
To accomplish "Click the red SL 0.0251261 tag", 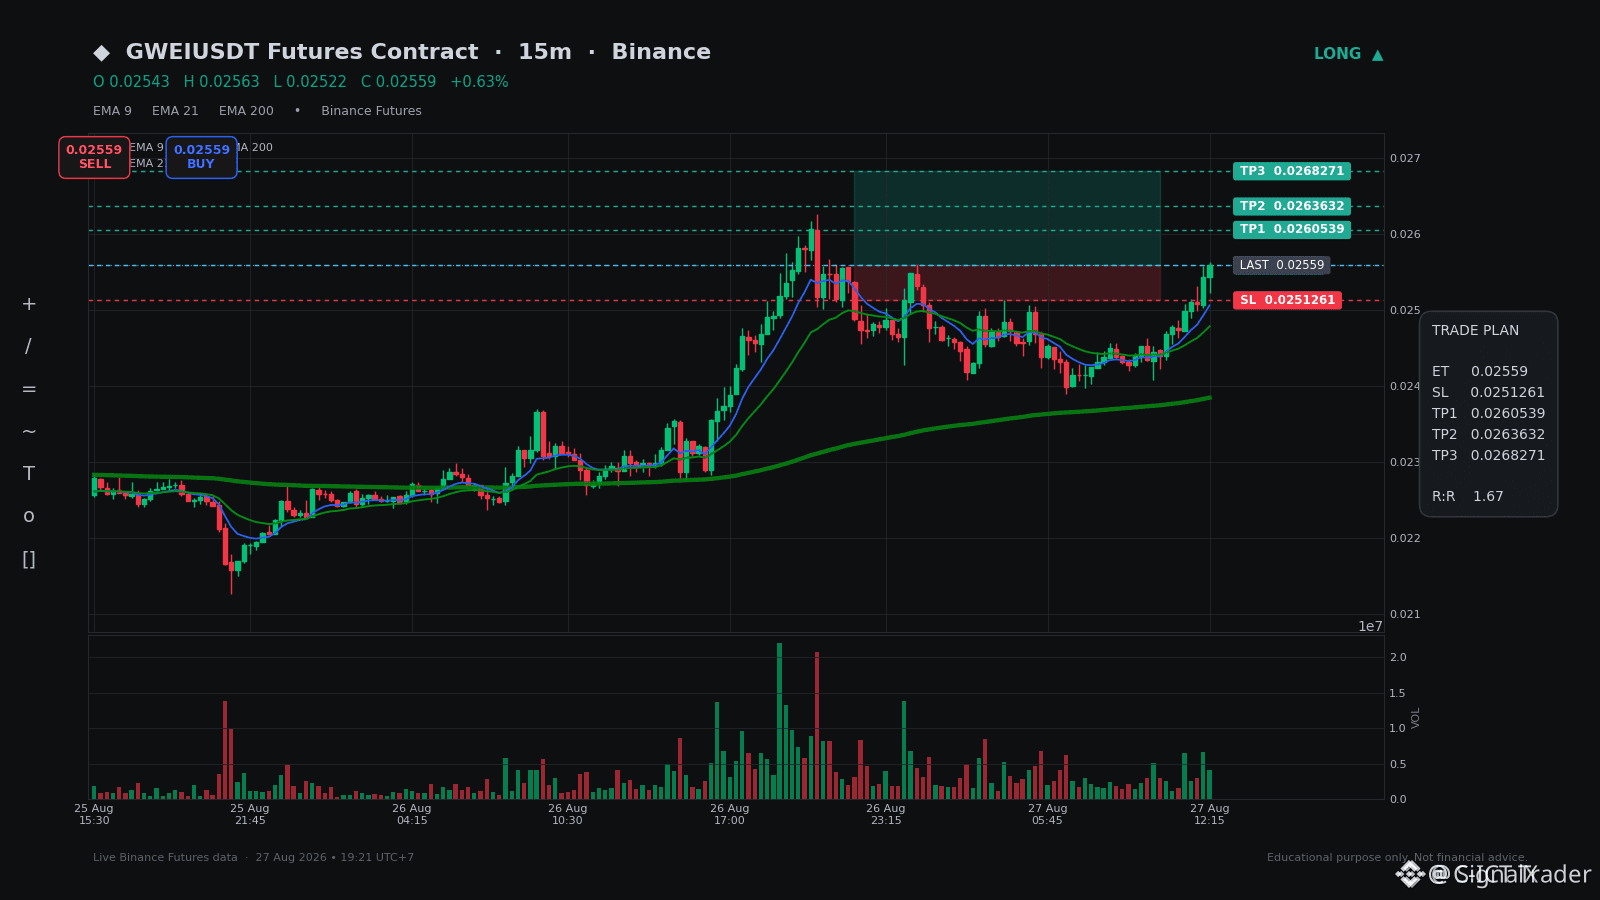I will tap(1287, 300).
